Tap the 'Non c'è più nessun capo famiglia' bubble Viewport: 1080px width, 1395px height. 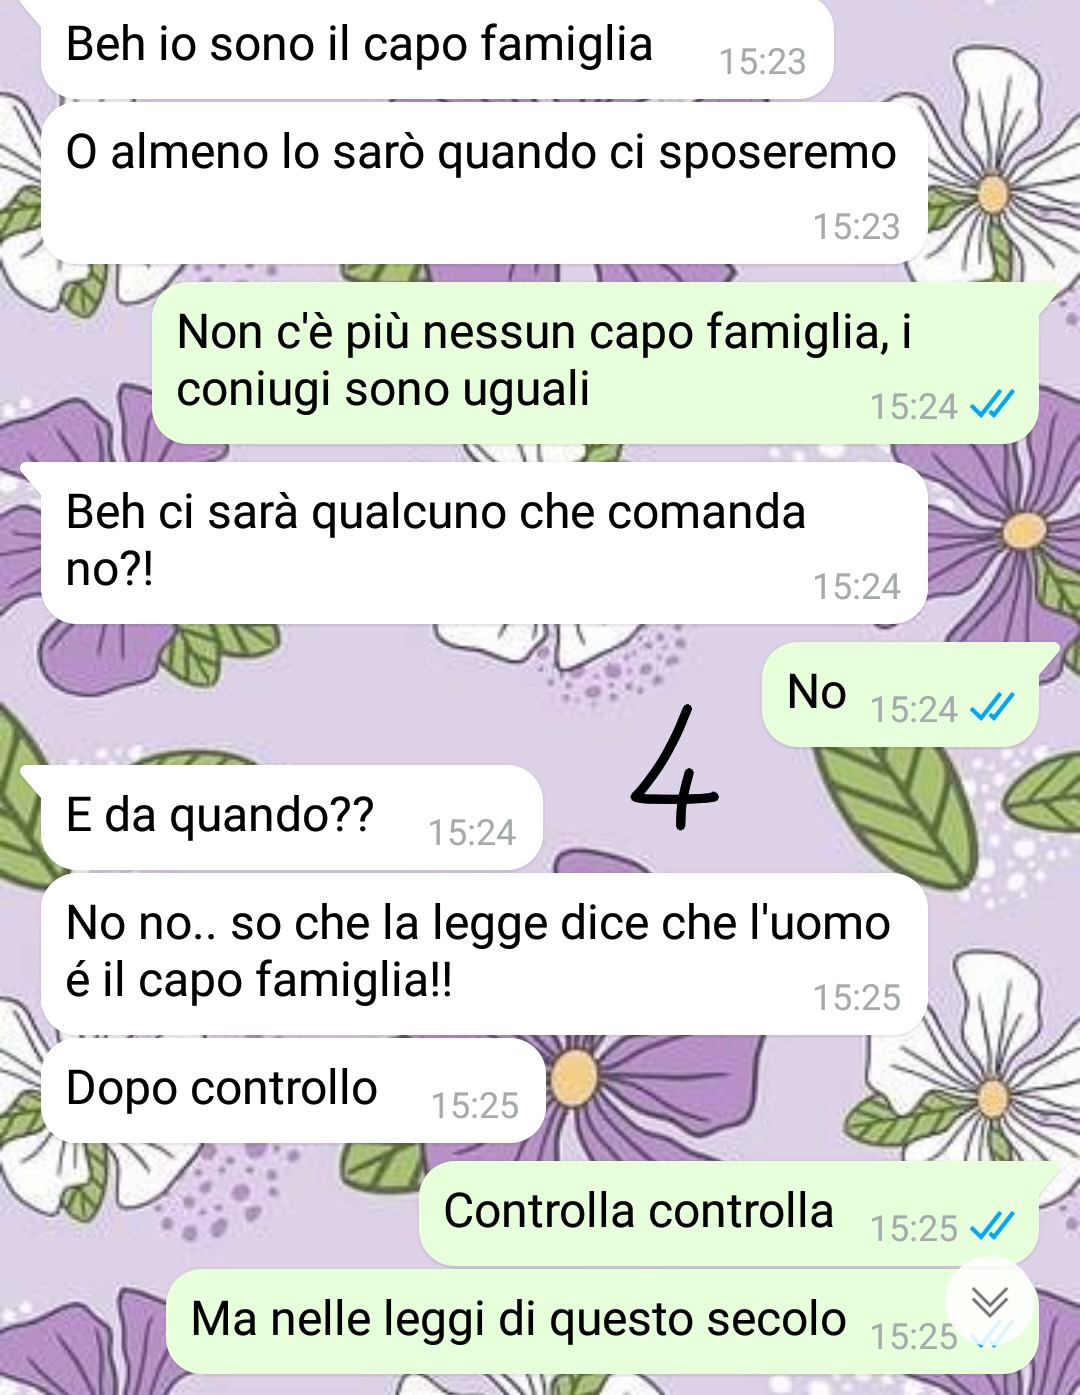595,362
